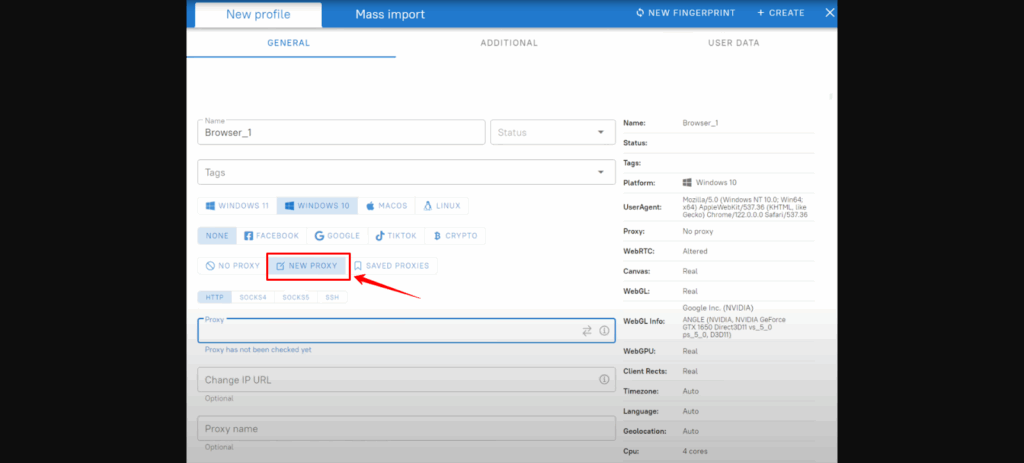
Task: Select SOCKS5 proxy protocol
Action: pos(296,297)
